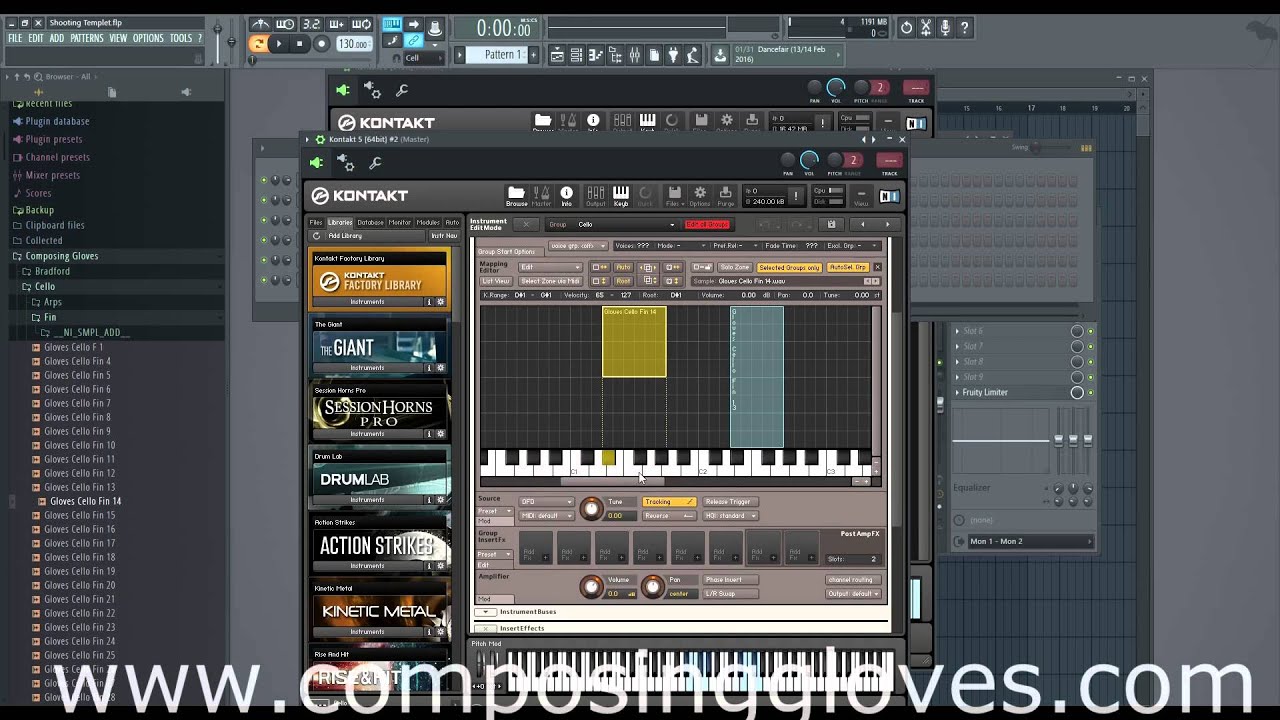Open the PATTERNS menu

point(87,38)
